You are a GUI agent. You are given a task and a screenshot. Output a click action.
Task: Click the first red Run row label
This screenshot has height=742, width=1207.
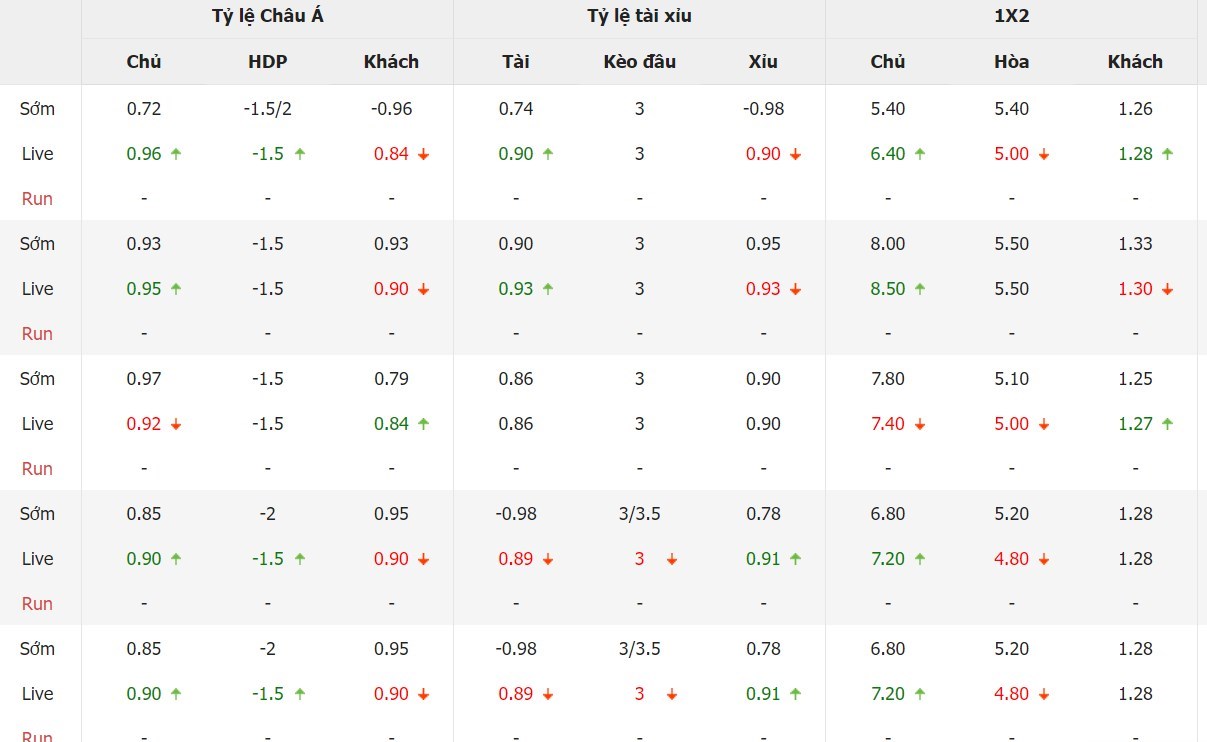(37, 199)
